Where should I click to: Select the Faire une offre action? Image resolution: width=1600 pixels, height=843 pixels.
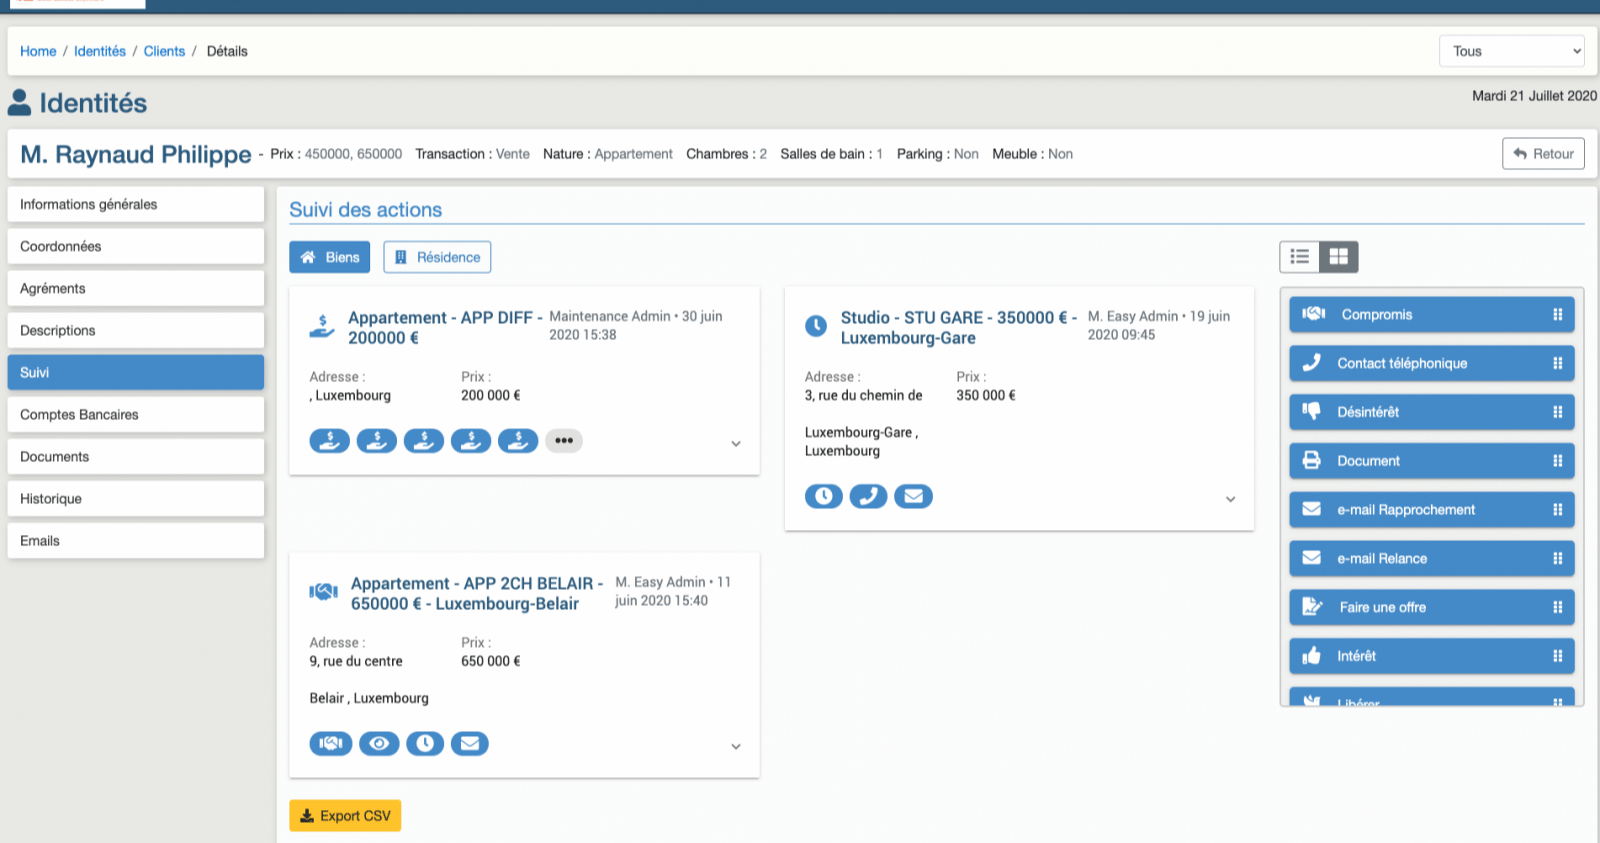click(1382, 607)
